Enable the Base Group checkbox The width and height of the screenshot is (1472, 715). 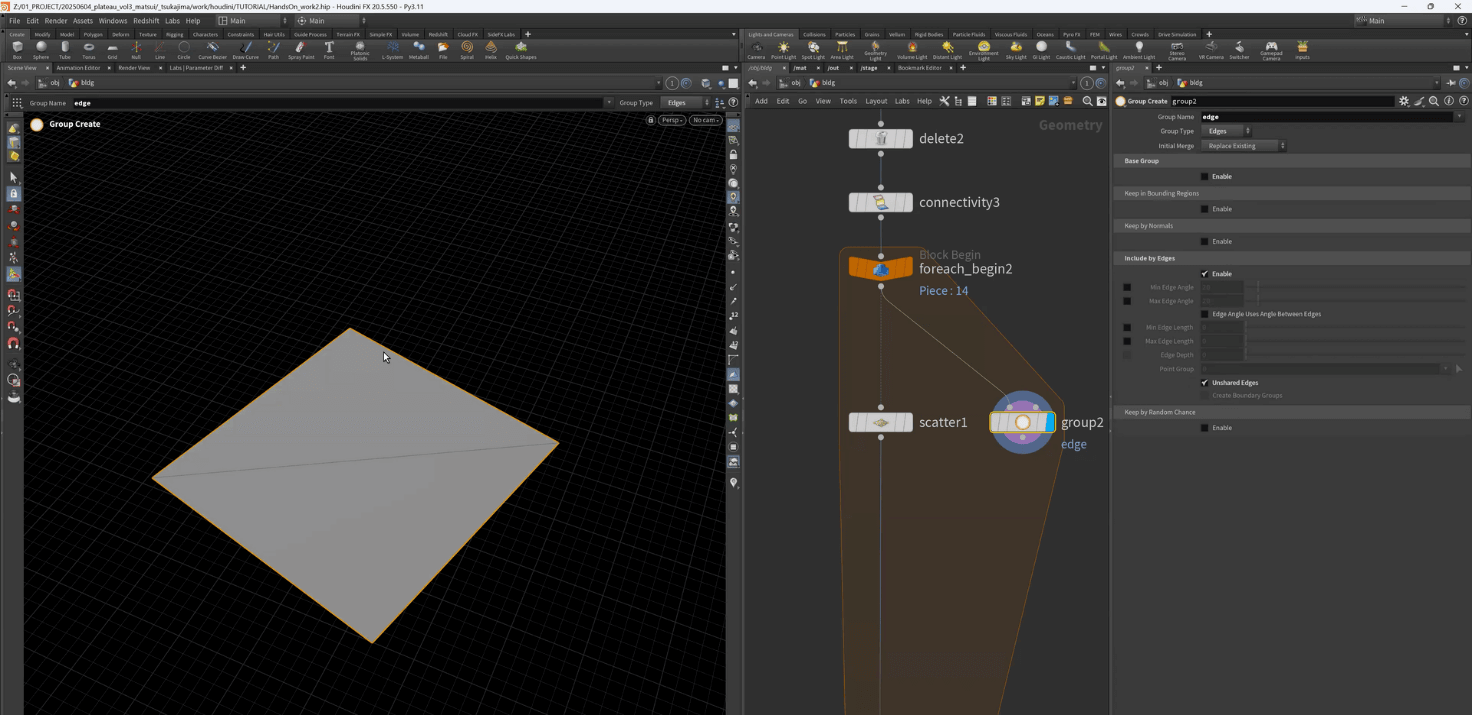(x=1205, y=176)
